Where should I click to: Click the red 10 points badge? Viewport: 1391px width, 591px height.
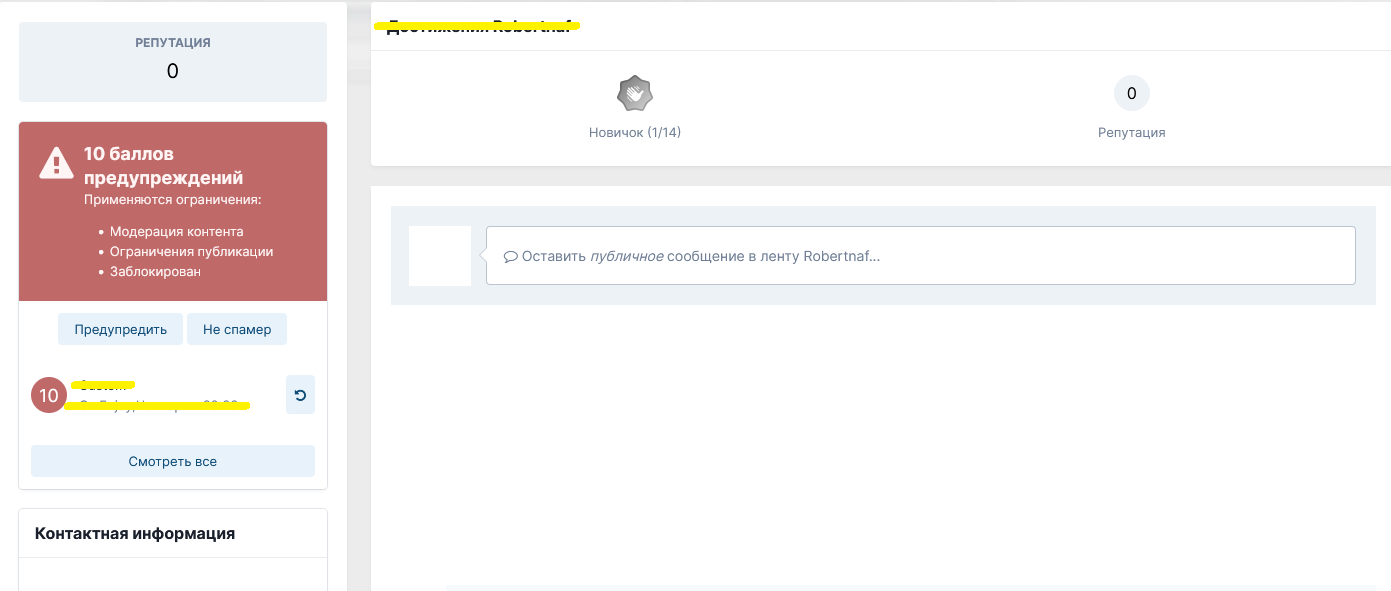pos(49,396)
